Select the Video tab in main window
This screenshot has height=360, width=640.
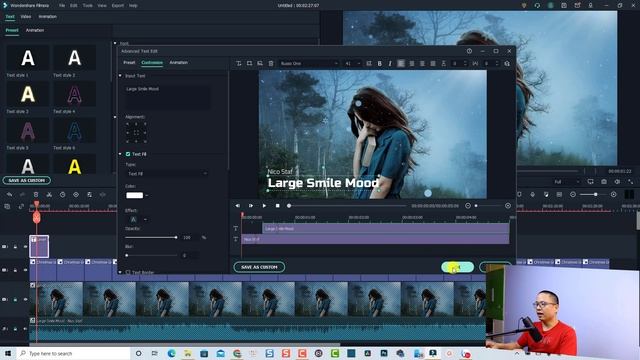point(26,17)
